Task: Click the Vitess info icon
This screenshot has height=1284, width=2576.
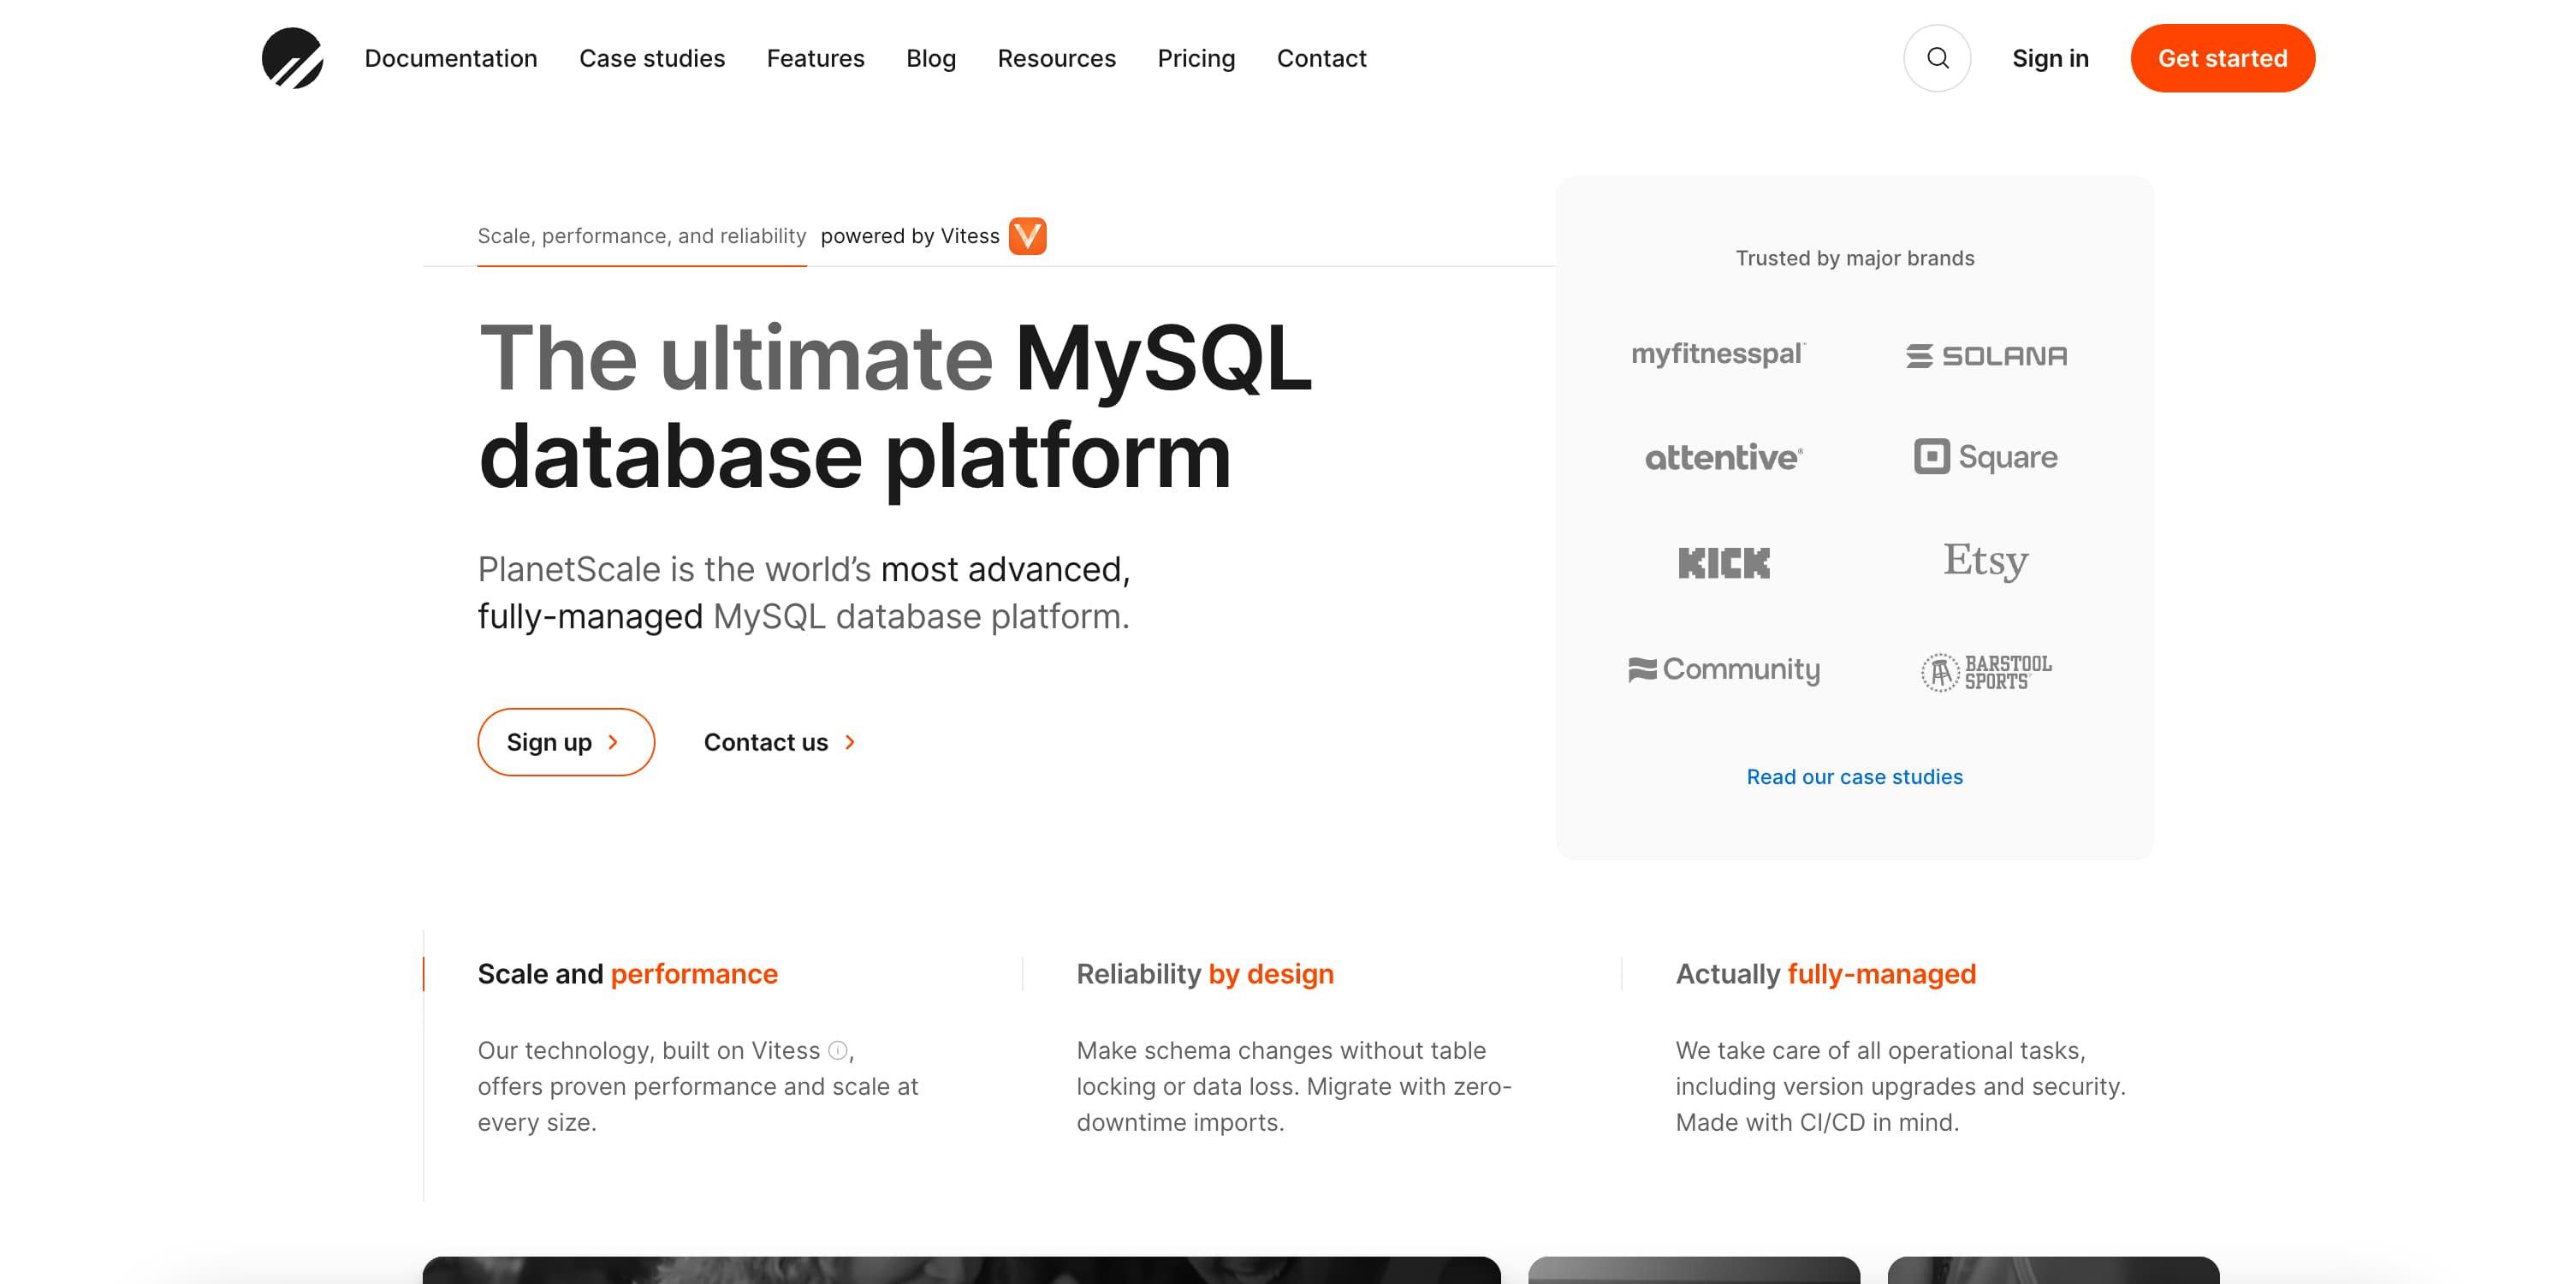Action: coord(838,1050)
